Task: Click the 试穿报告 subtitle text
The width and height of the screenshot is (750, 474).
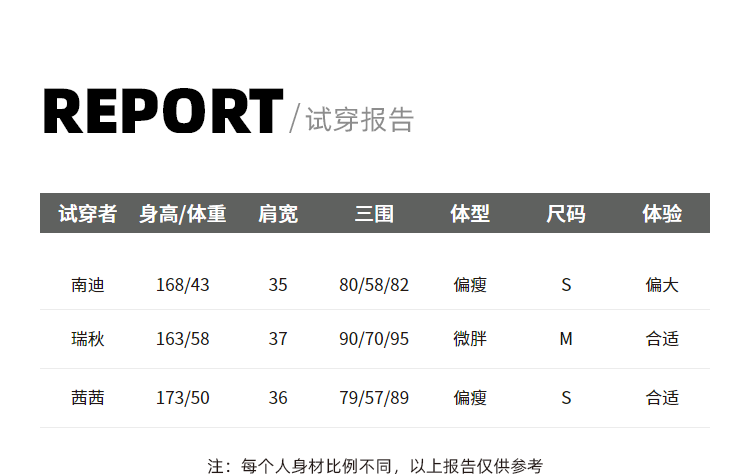Action: tap(359, 119)
